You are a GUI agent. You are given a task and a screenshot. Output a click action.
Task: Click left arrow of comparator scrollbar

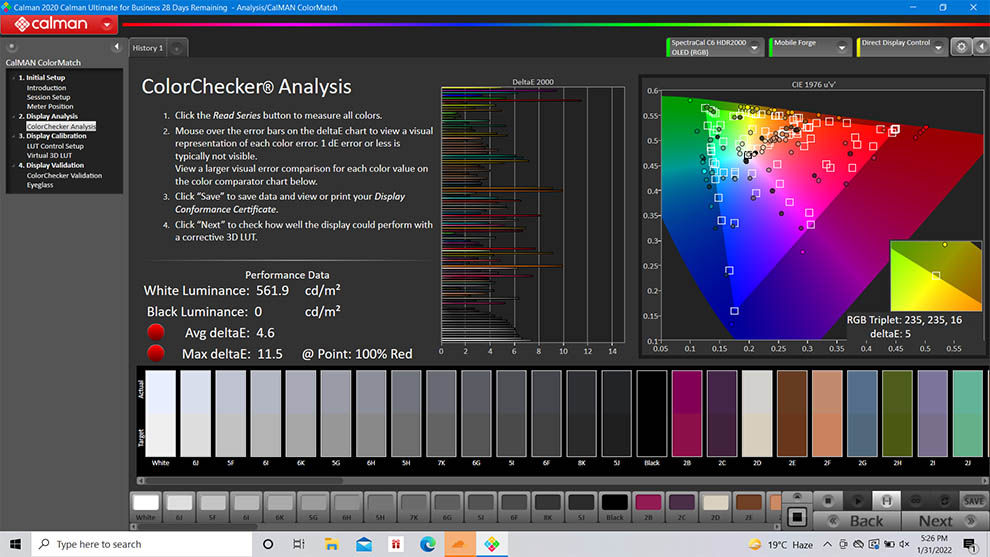140,481
